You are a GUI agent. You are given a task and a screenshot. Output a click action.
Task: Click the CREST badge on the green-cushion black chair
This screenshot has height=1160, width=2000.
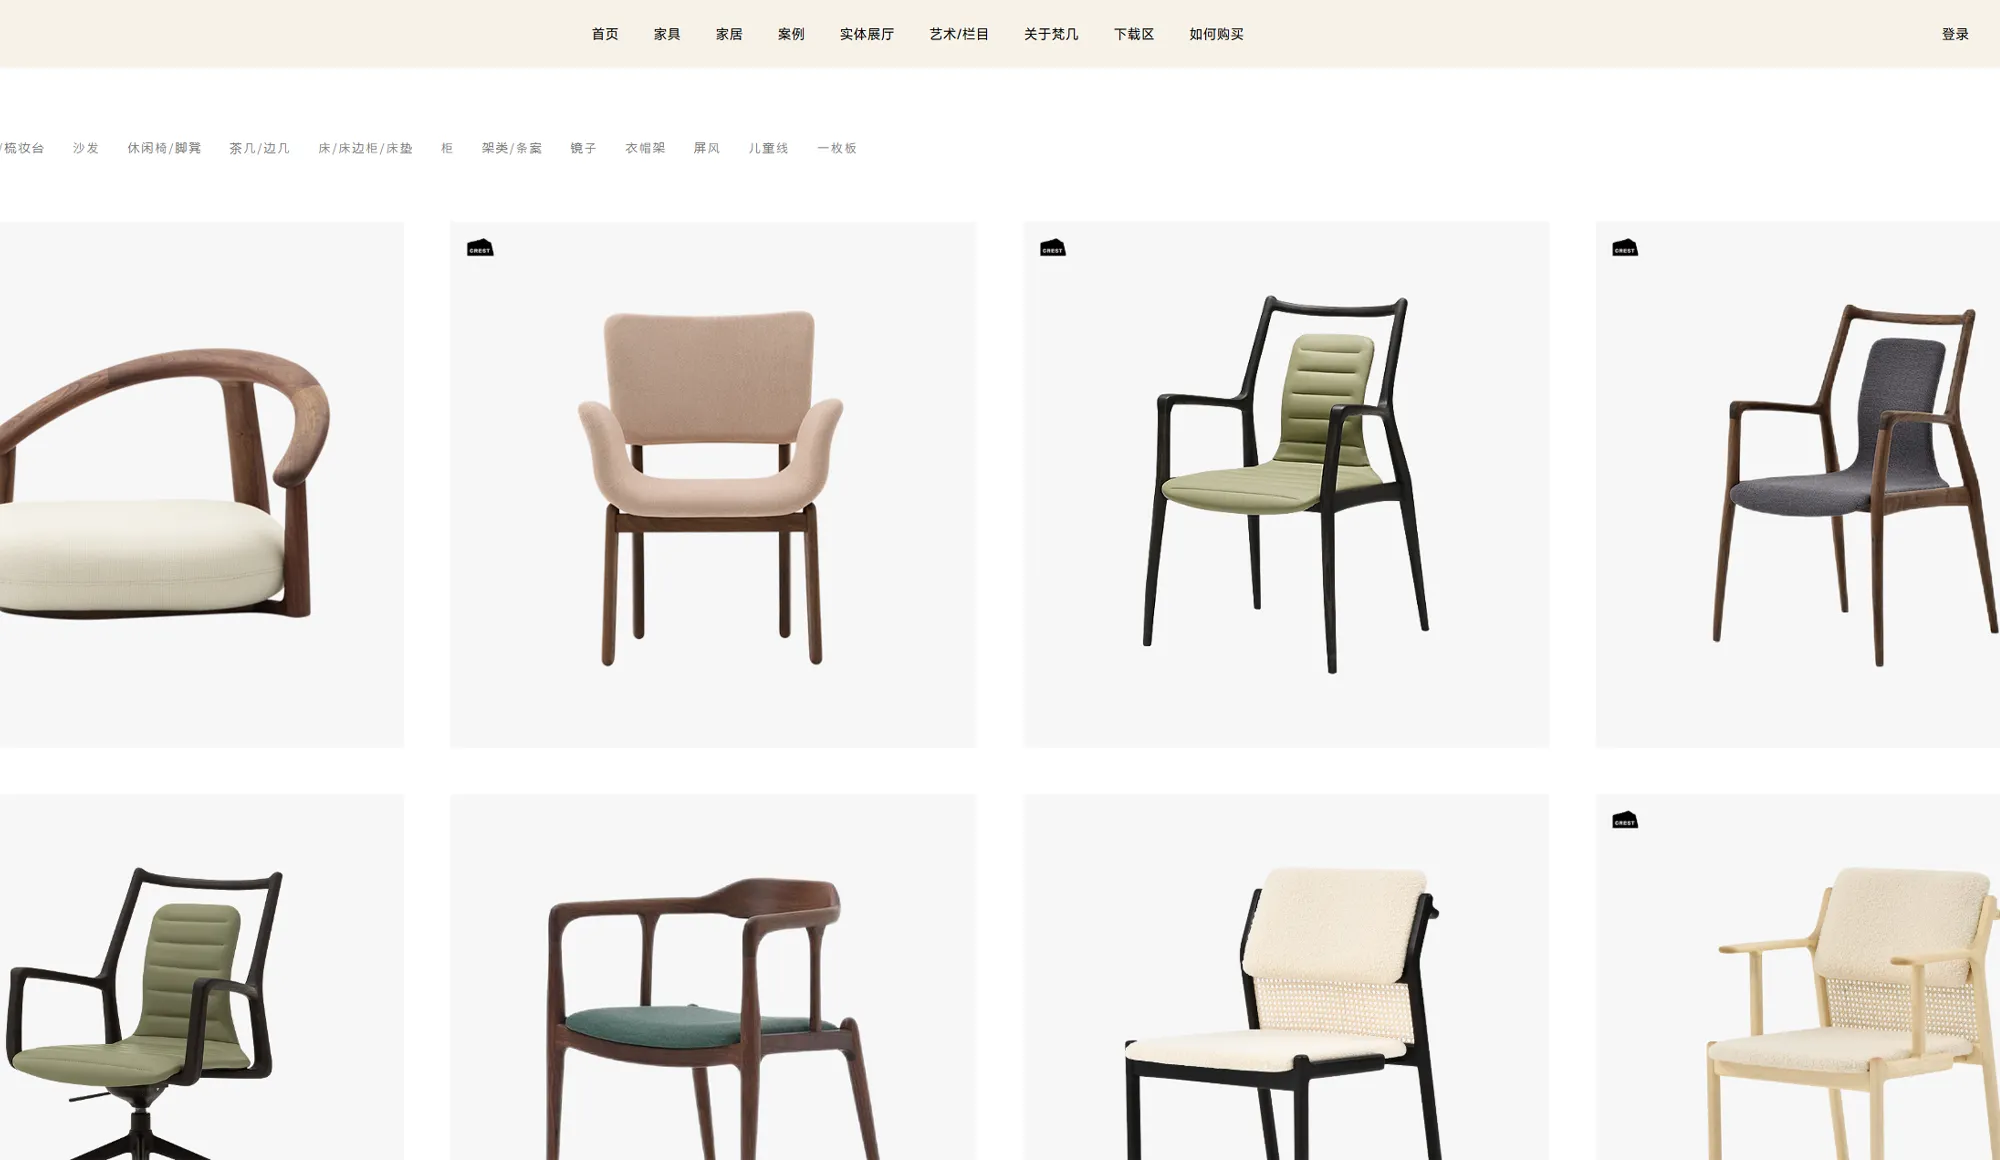[x=1053, y=247]
